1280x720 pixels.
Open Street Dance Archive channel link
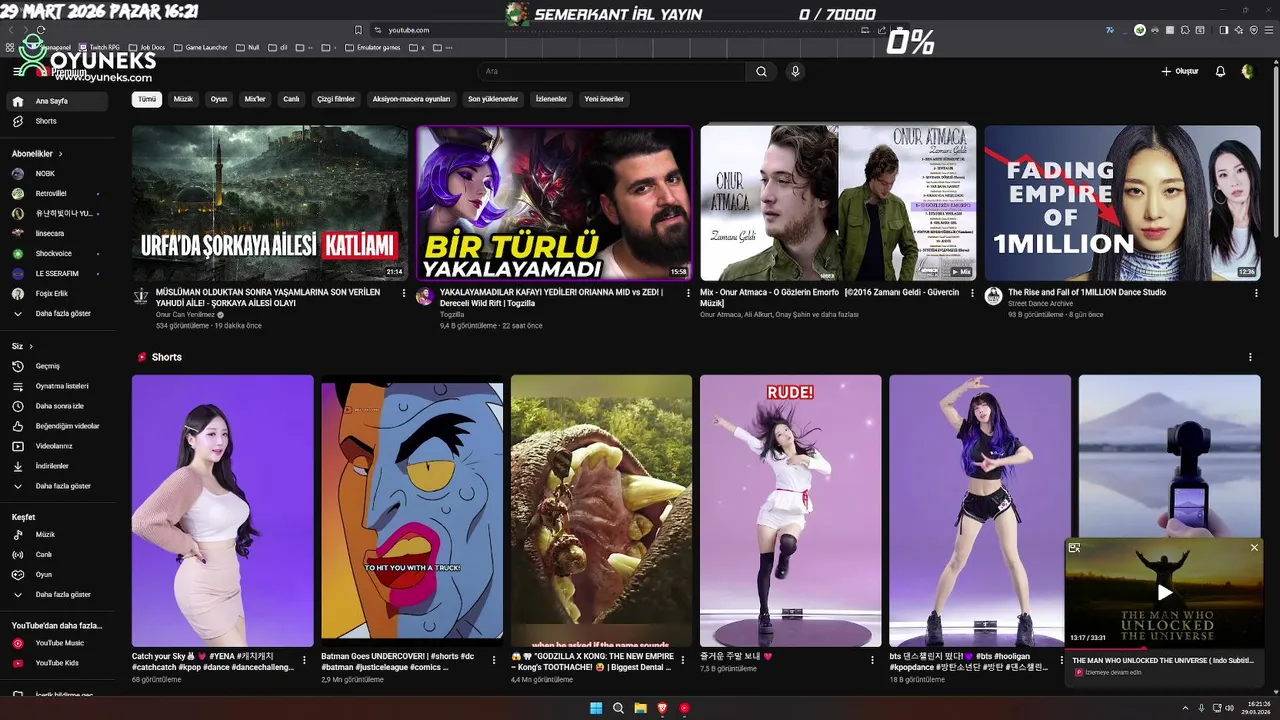[1040, 303]
